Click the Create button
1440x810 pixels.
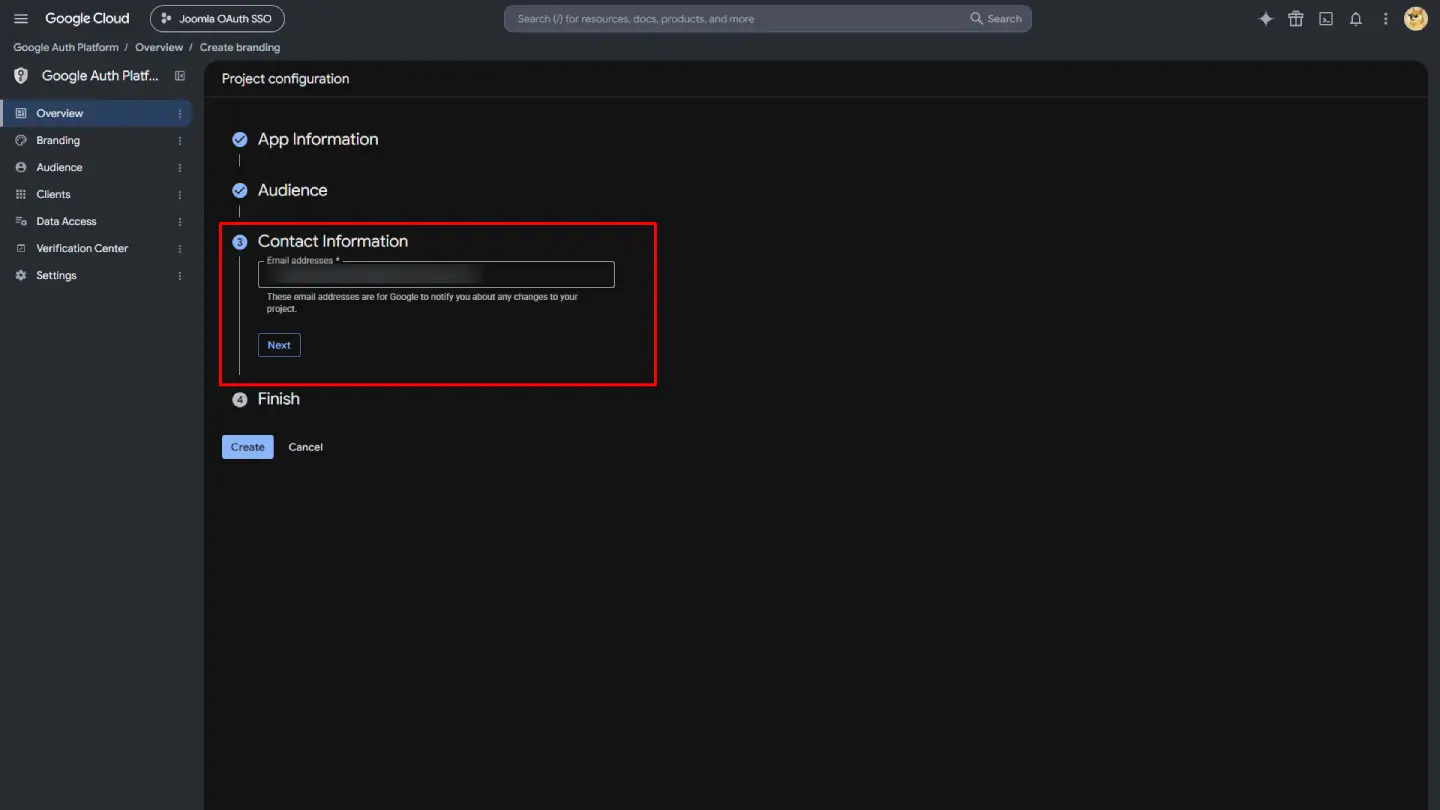click(x=248, y=447)
